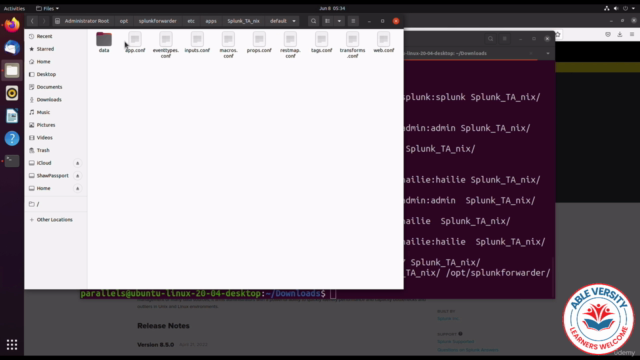Open Other Locations in sidebar
640x360 pixels.
56,220
